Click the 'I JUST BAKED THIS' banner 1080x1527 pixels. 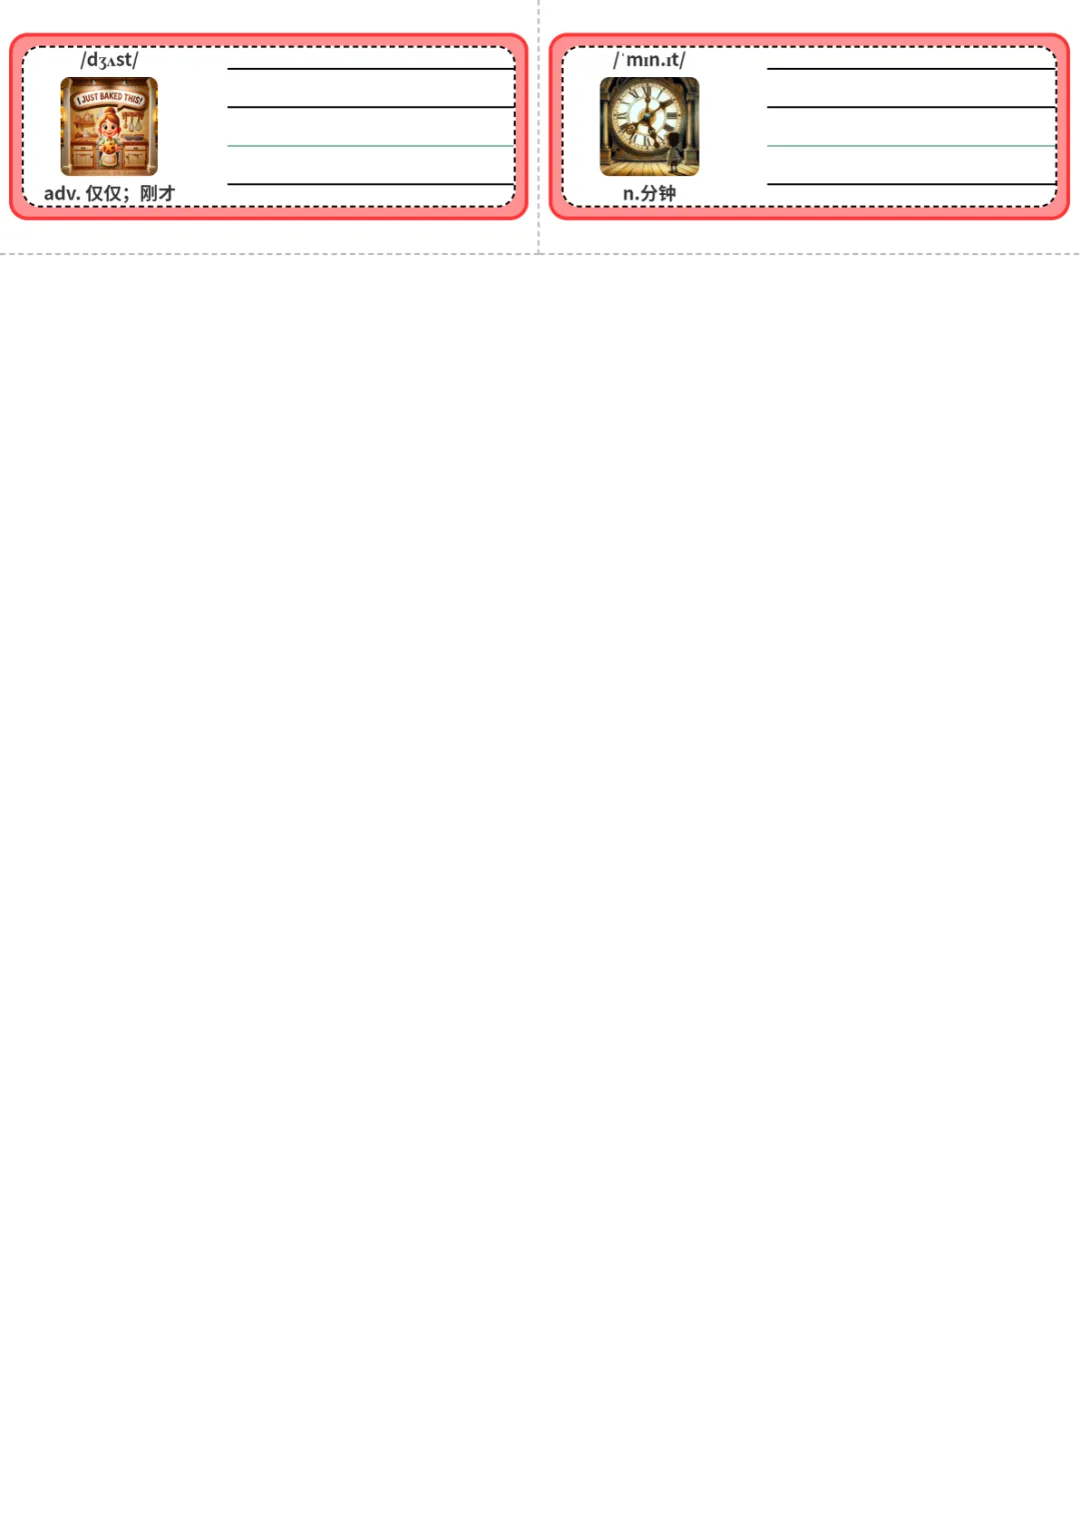pyautogui.click(x=109, y=98)
